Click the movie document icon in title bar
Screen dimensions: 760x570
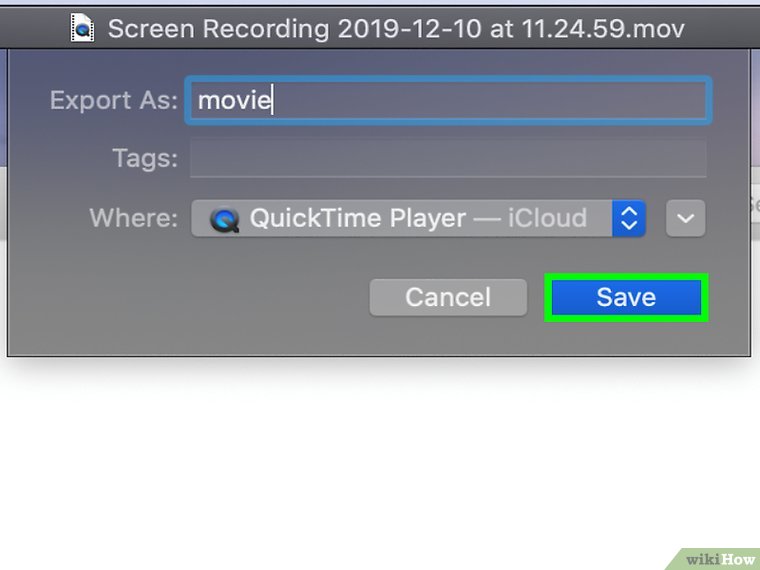82,28
